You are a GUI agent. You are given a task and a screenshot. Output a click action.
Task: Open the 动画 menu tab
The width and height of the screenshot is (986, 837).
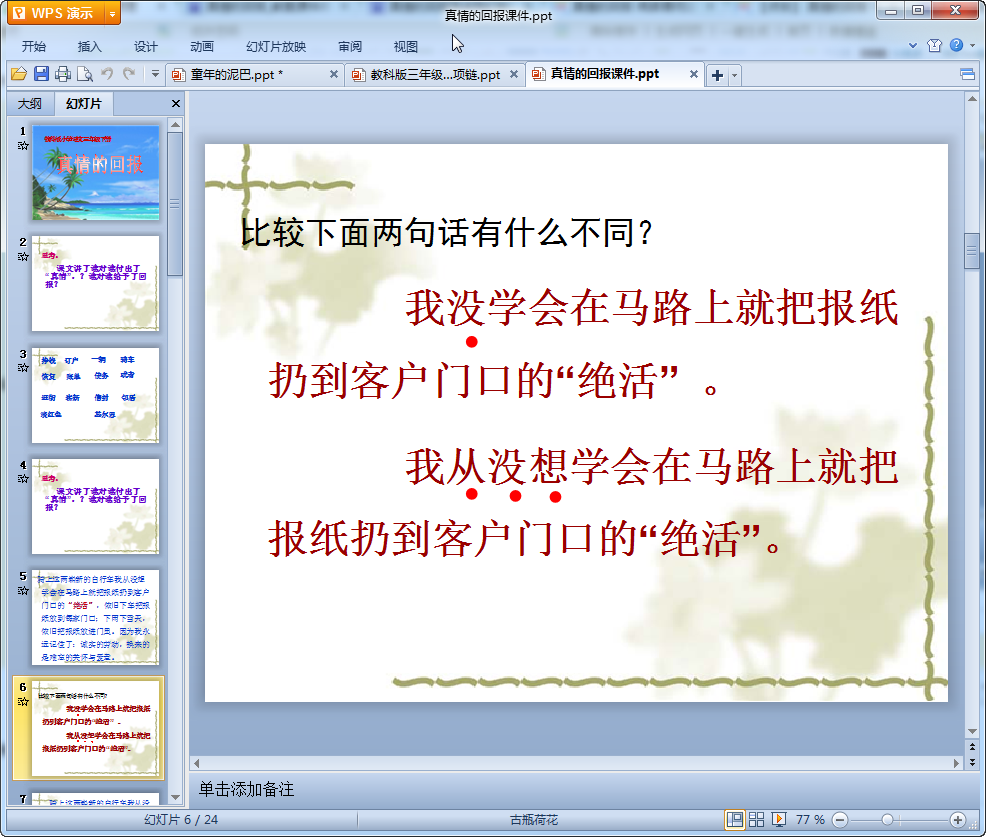point(202,47)
